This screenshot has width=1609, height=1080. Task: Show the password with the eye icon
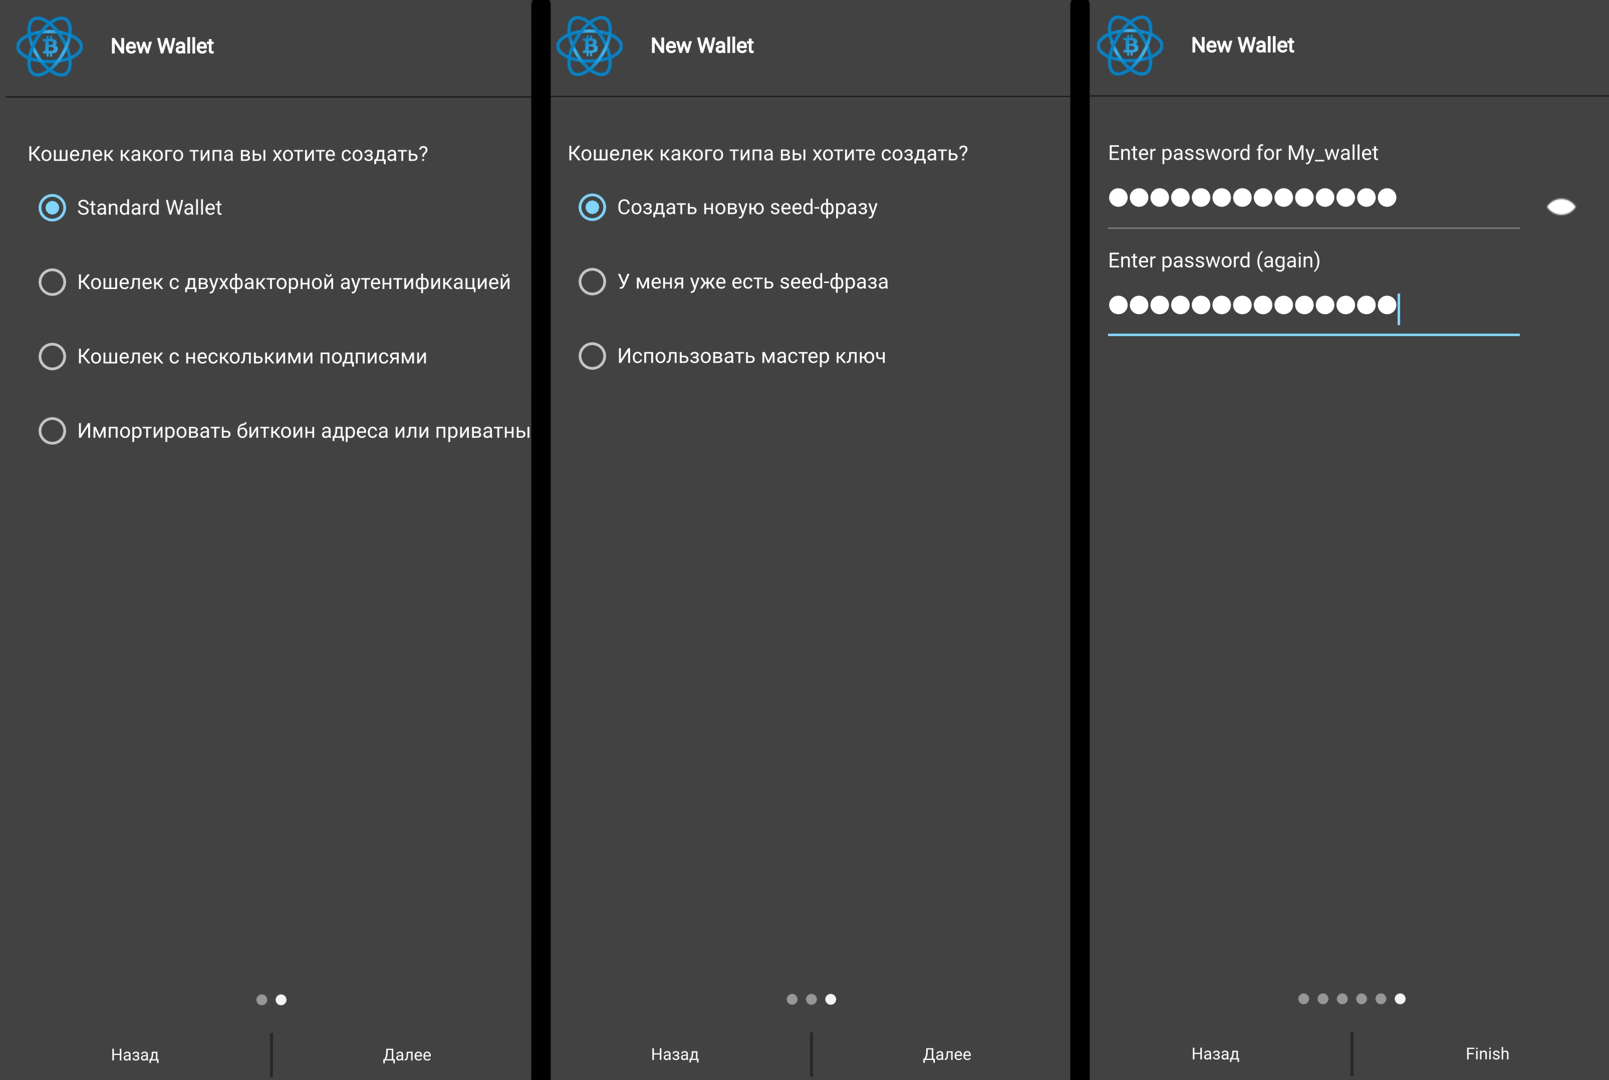[x=1560, y=207]
